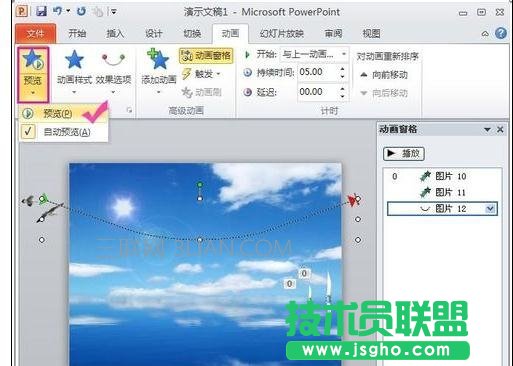Viewport: 513px width, 366px height.
Task: Expand the Animation Styles dropdown arrow
Action: tap(74, 92)
